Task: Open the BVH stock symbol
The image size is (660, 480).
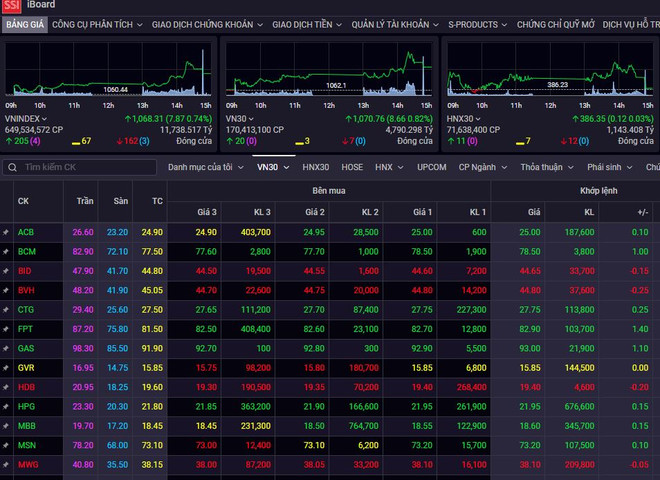Action: [26, 290]
